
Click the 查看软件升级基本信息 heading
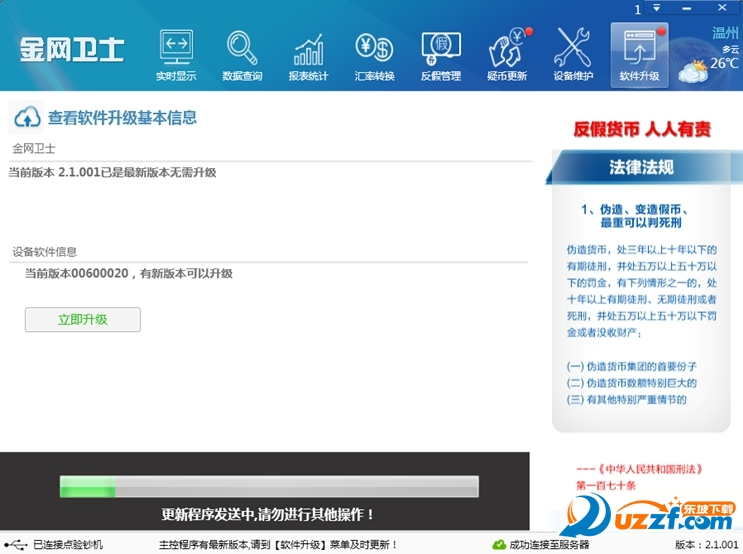[x=122, y=118]
